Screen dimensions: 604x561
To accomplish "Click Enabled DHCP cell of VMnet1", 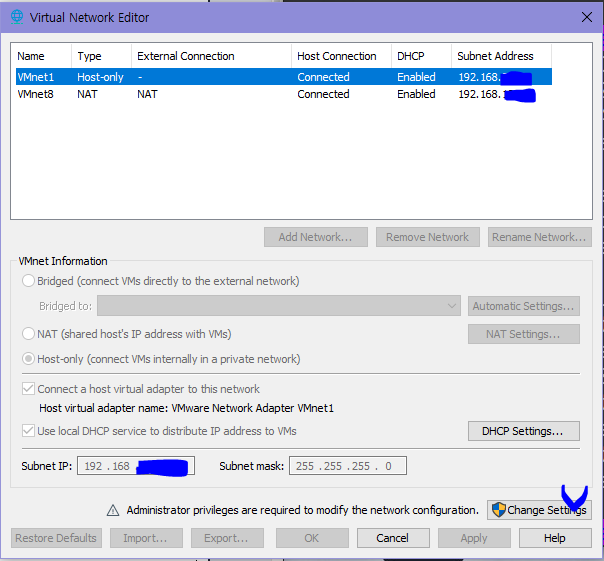I will coord(416,77).
